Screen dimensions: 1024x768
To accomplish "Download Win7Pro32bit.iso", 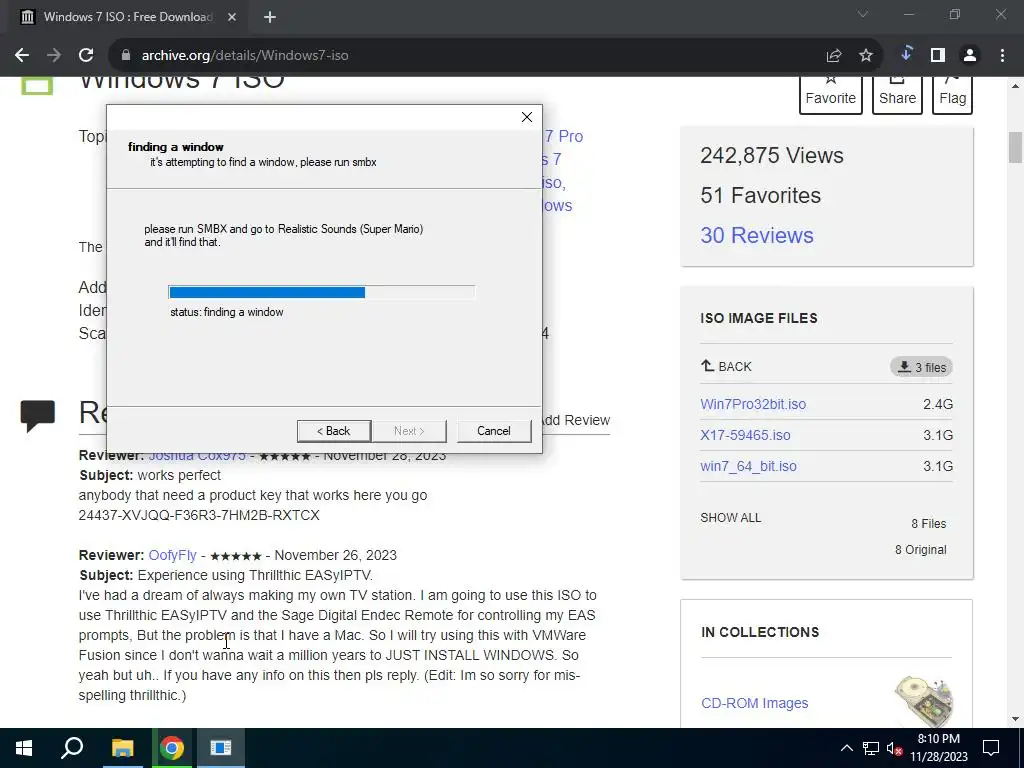I will (753, 404).
